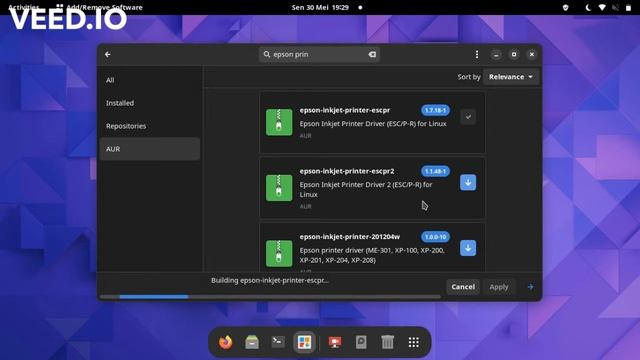This screenshot has height=360, width=640.
Task: Click 'Building epson-inkjet-printer-escpr...' status text
Action: point(270,280)
